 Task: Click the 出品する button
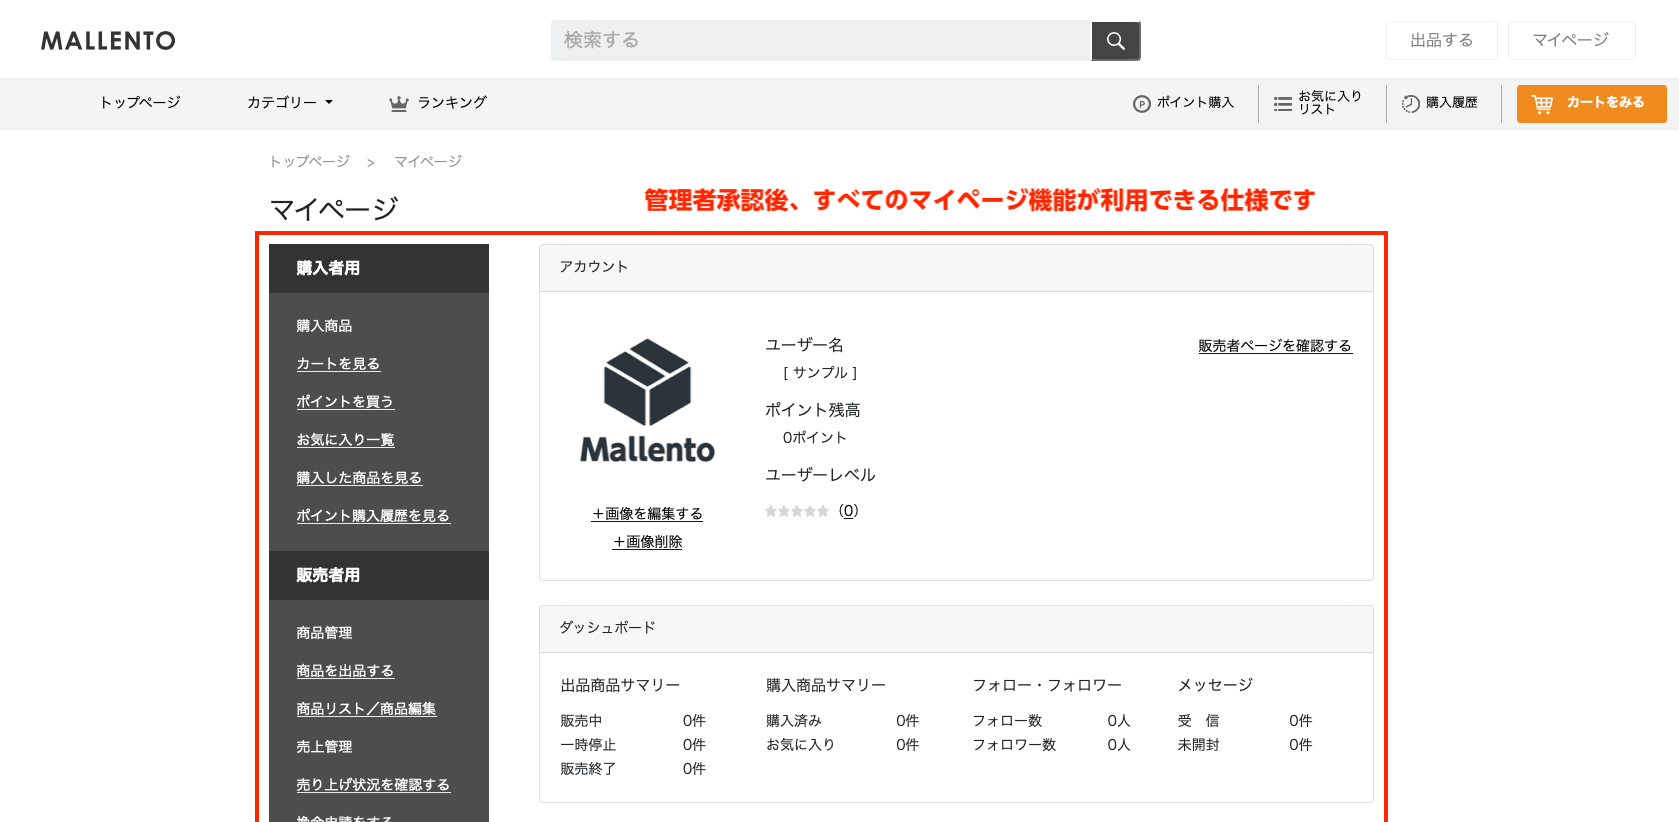tap(1441, 41)
